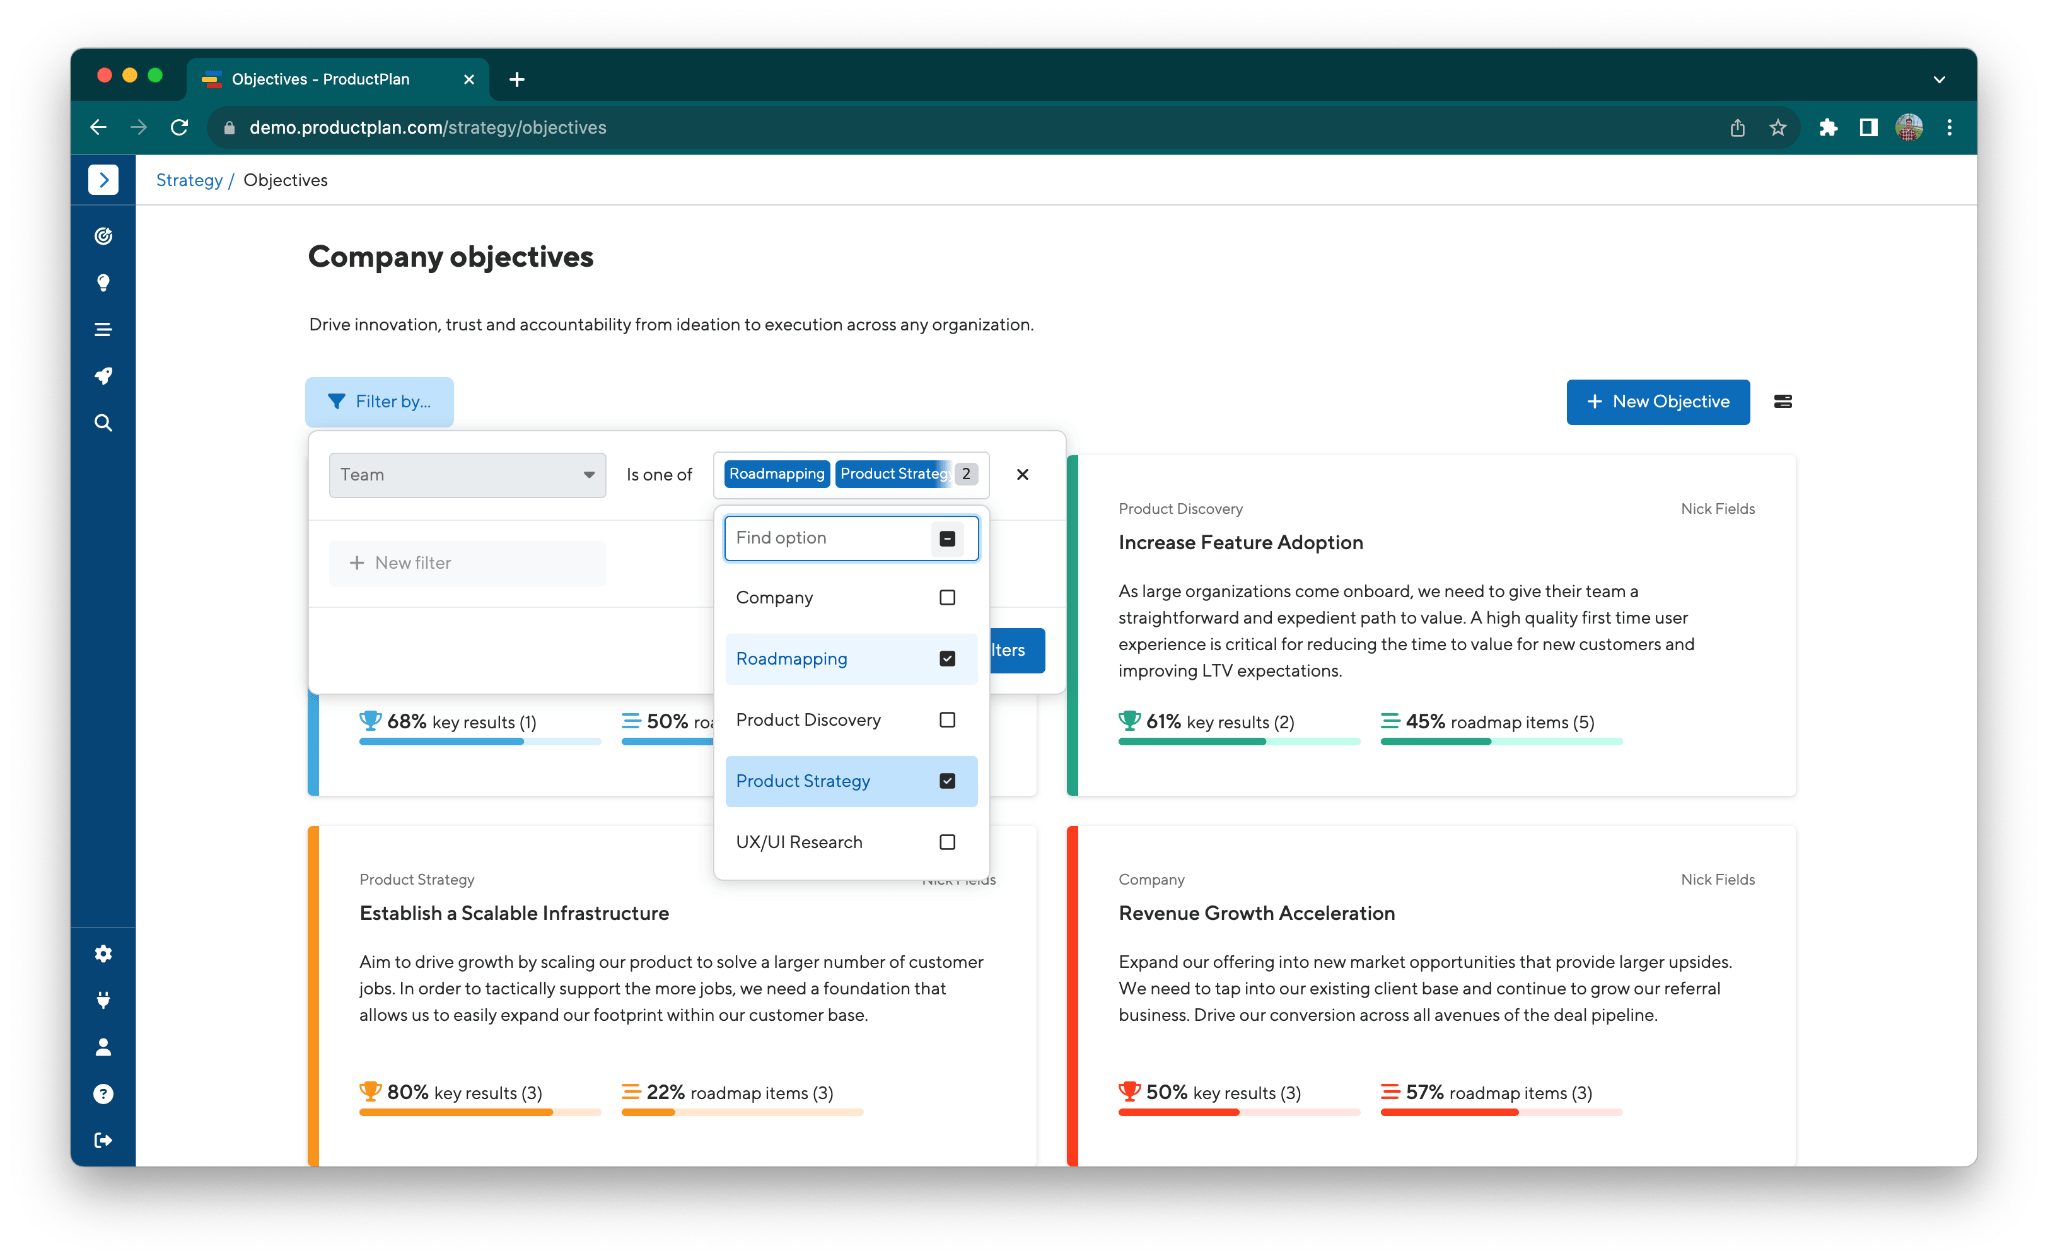Toggle the Product Strategy filter checkbox
2048x1260 pixels.
coord(948,780)
